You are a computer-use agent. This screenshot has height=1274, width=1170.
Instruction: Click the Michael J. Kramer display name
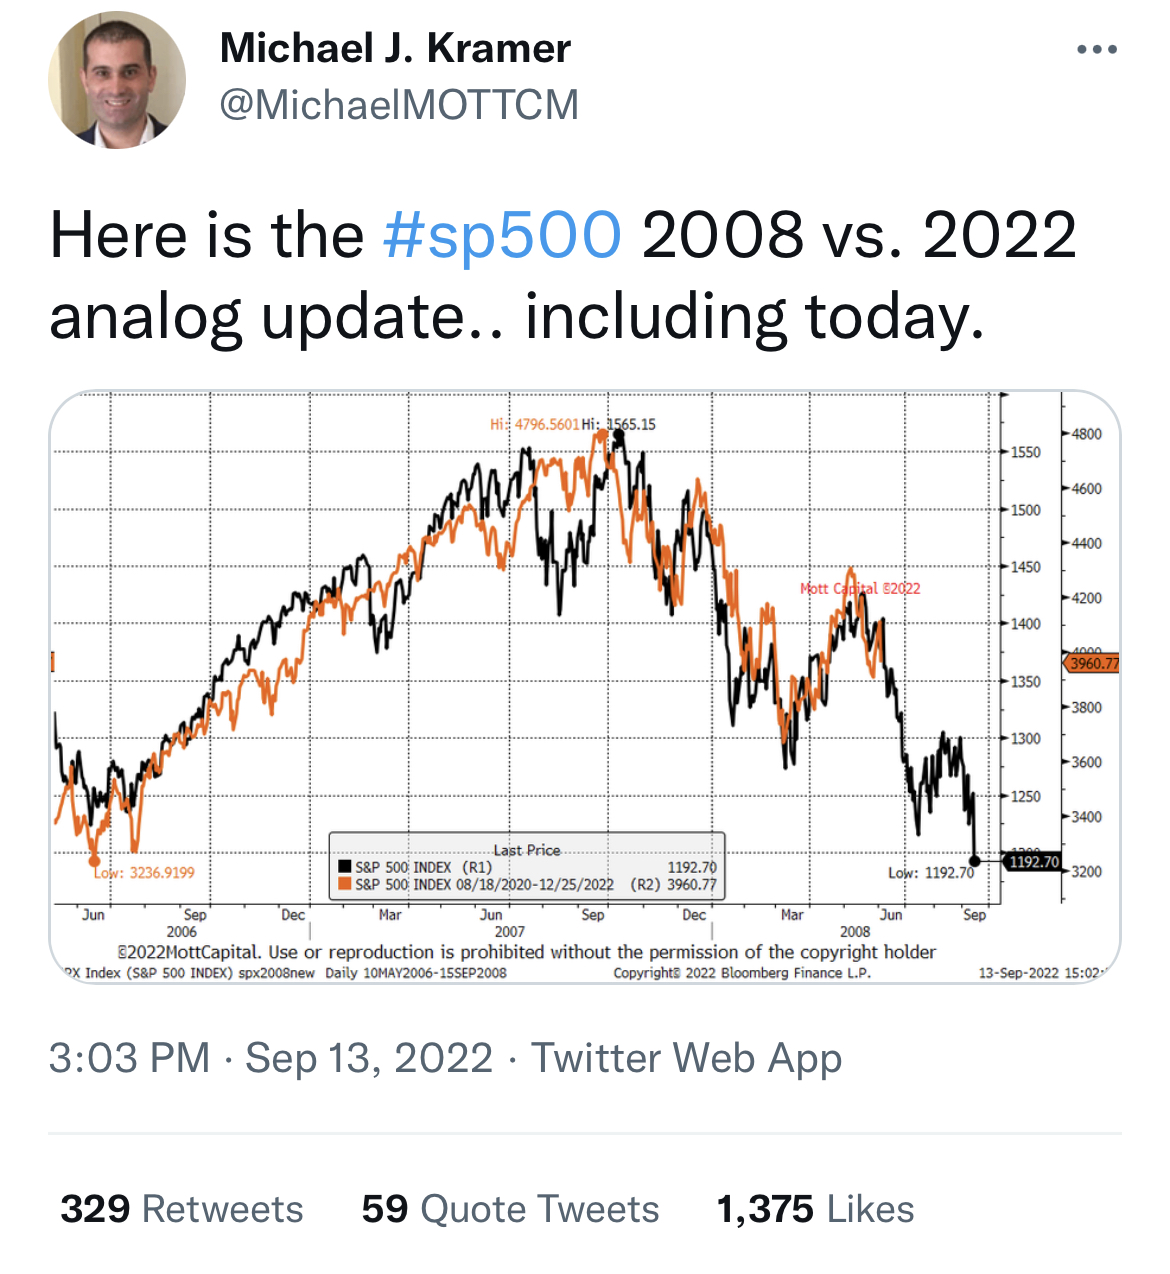(x=395, y=48)
